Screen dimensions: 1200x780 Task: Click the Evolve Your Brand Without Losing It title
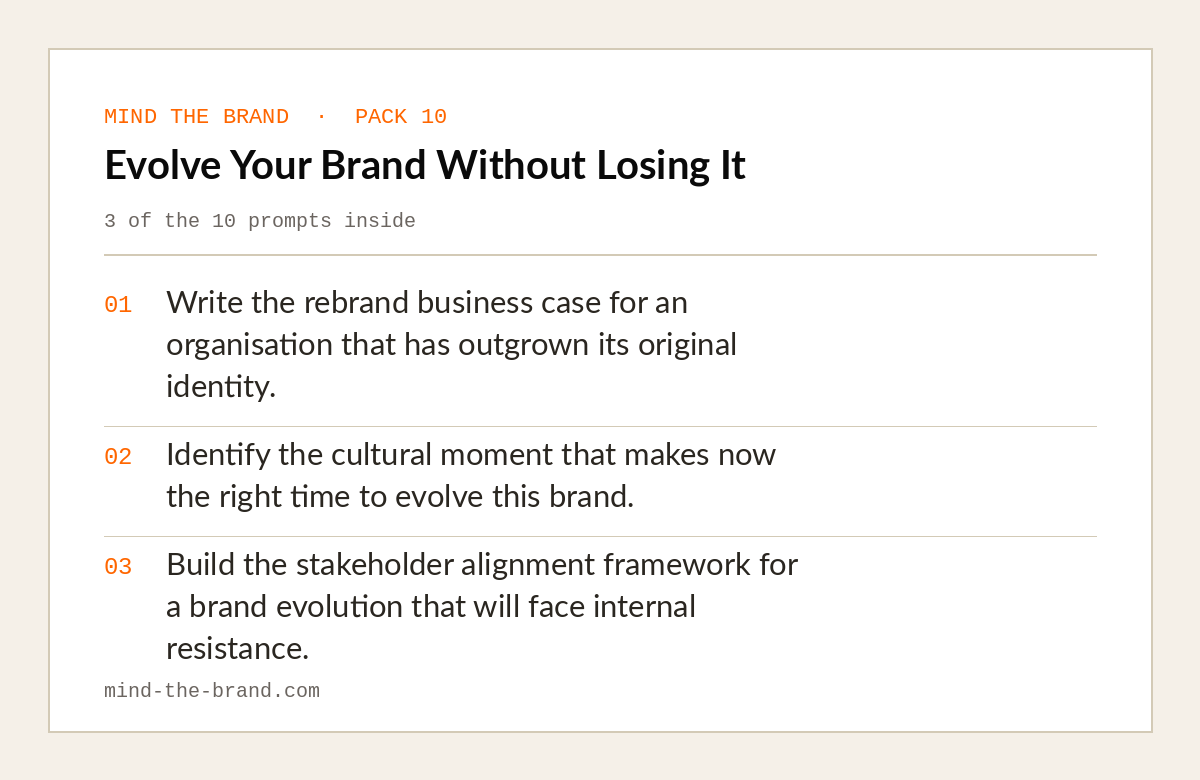(x=425, y=165)
